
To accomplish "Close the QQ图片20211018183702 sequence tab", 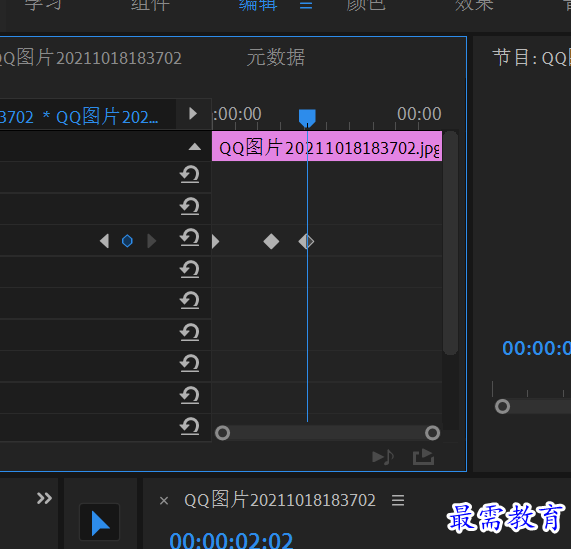I will pyautogui.click(x=164, y=501).
